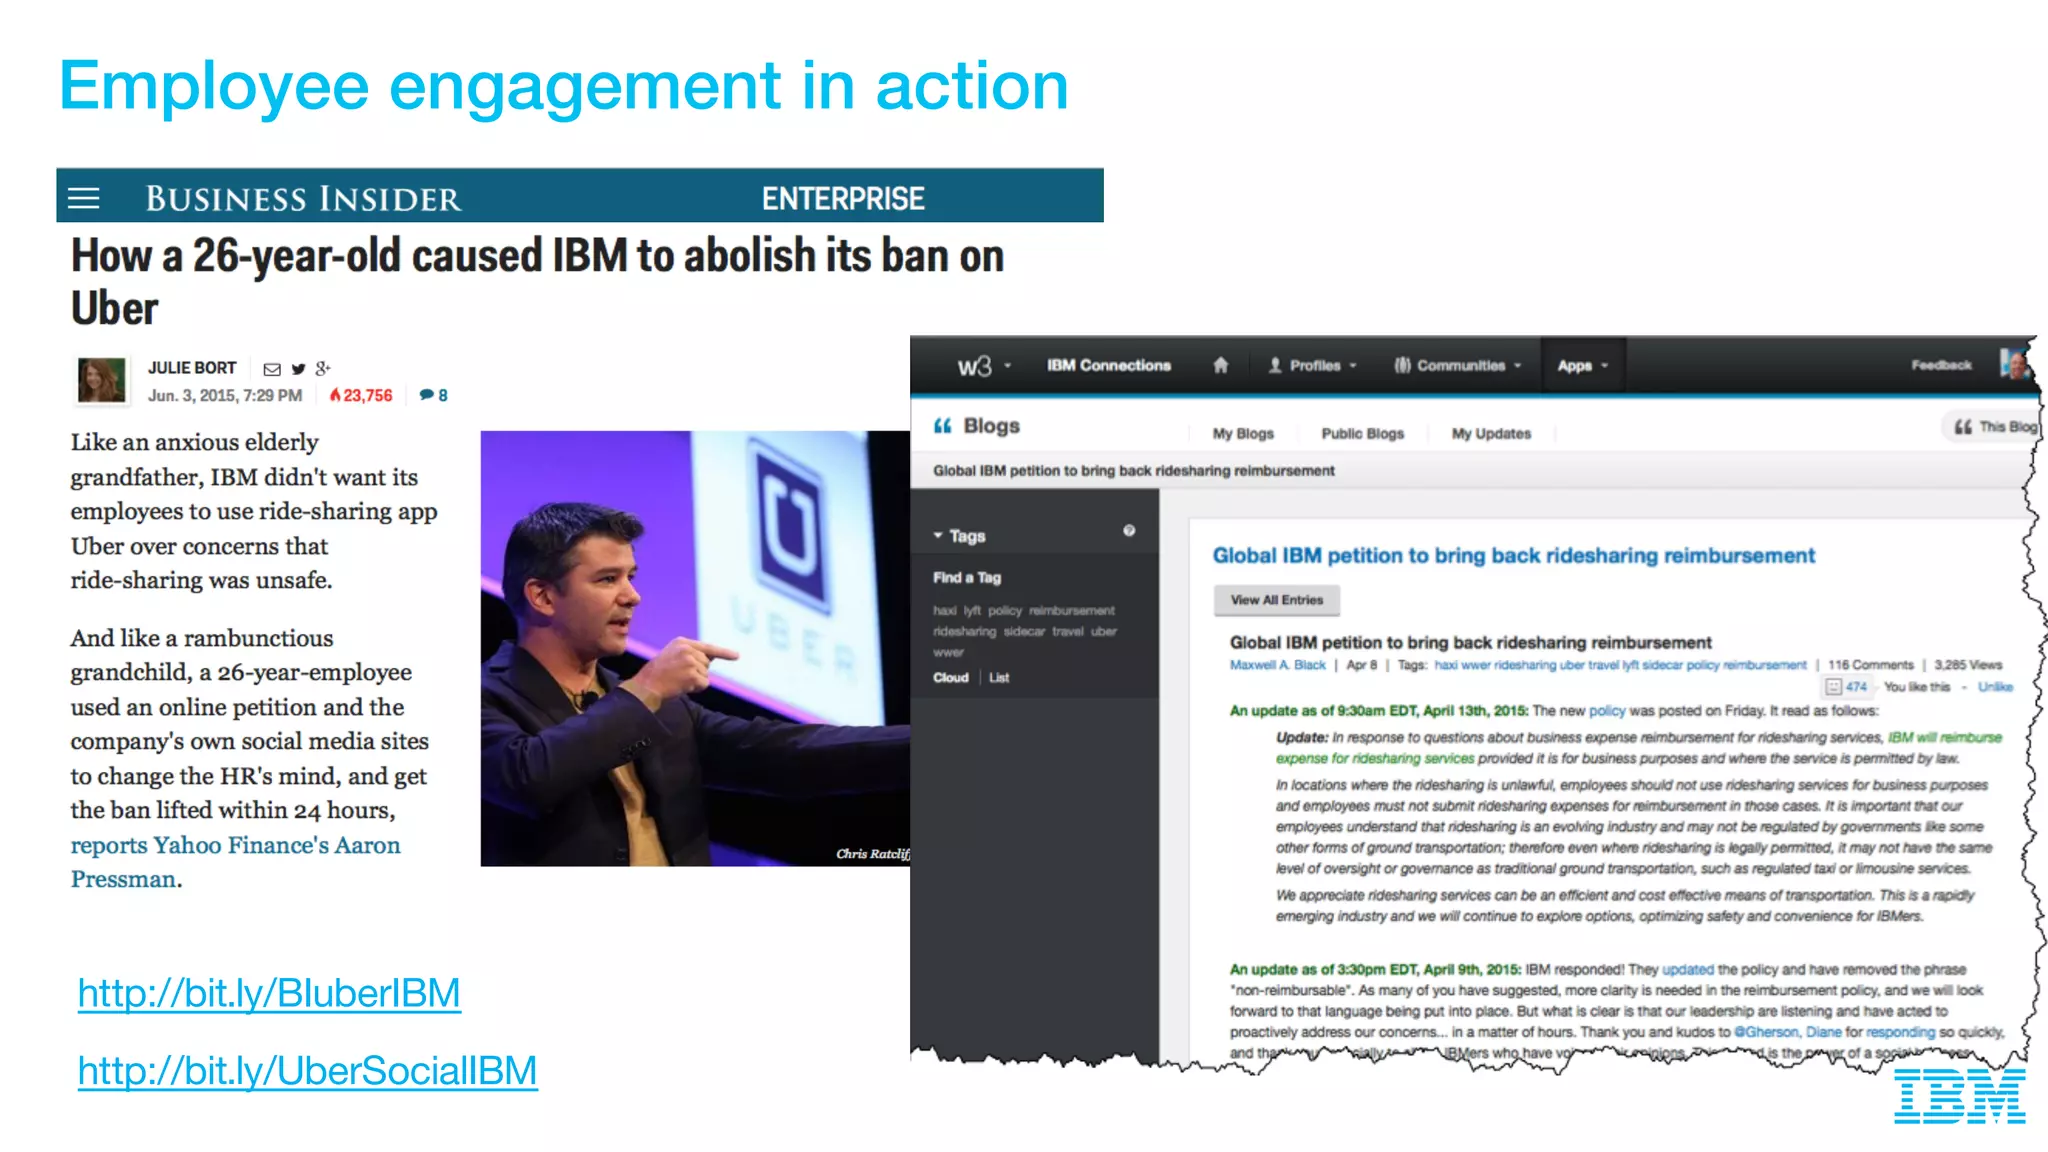Click the 116 Comments text
Viewport: 2048px width, 1152px height.
[1870, 665]
